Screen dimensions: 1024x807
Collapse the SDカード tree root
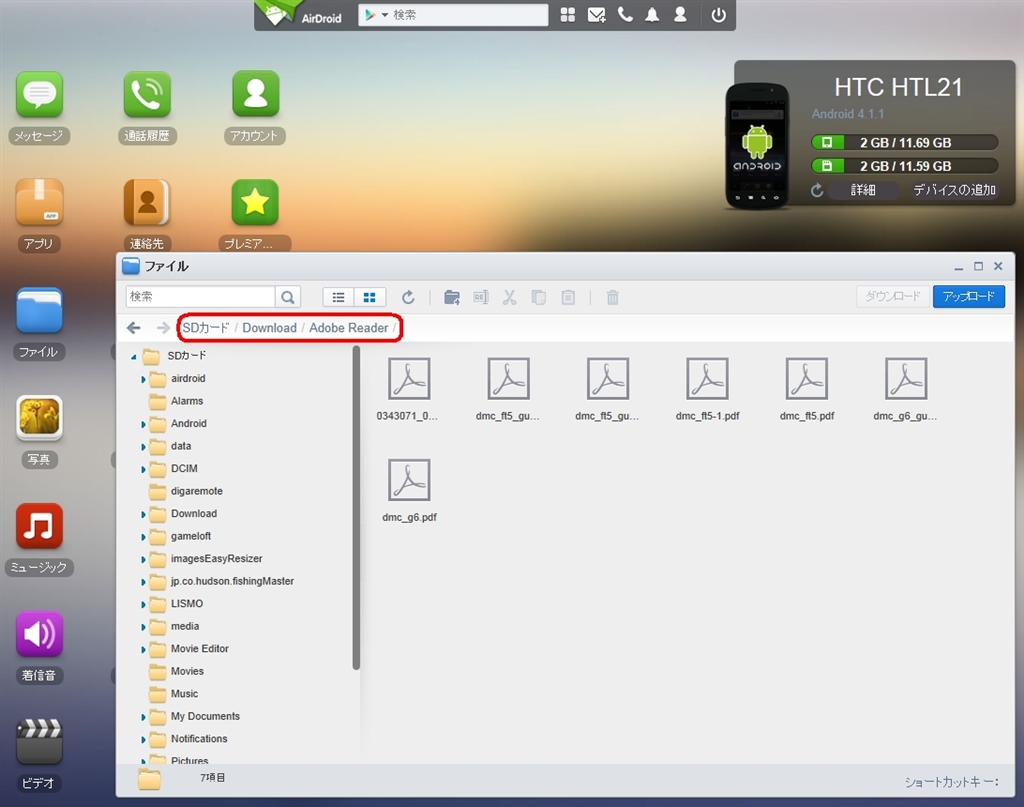click(134, 356)
